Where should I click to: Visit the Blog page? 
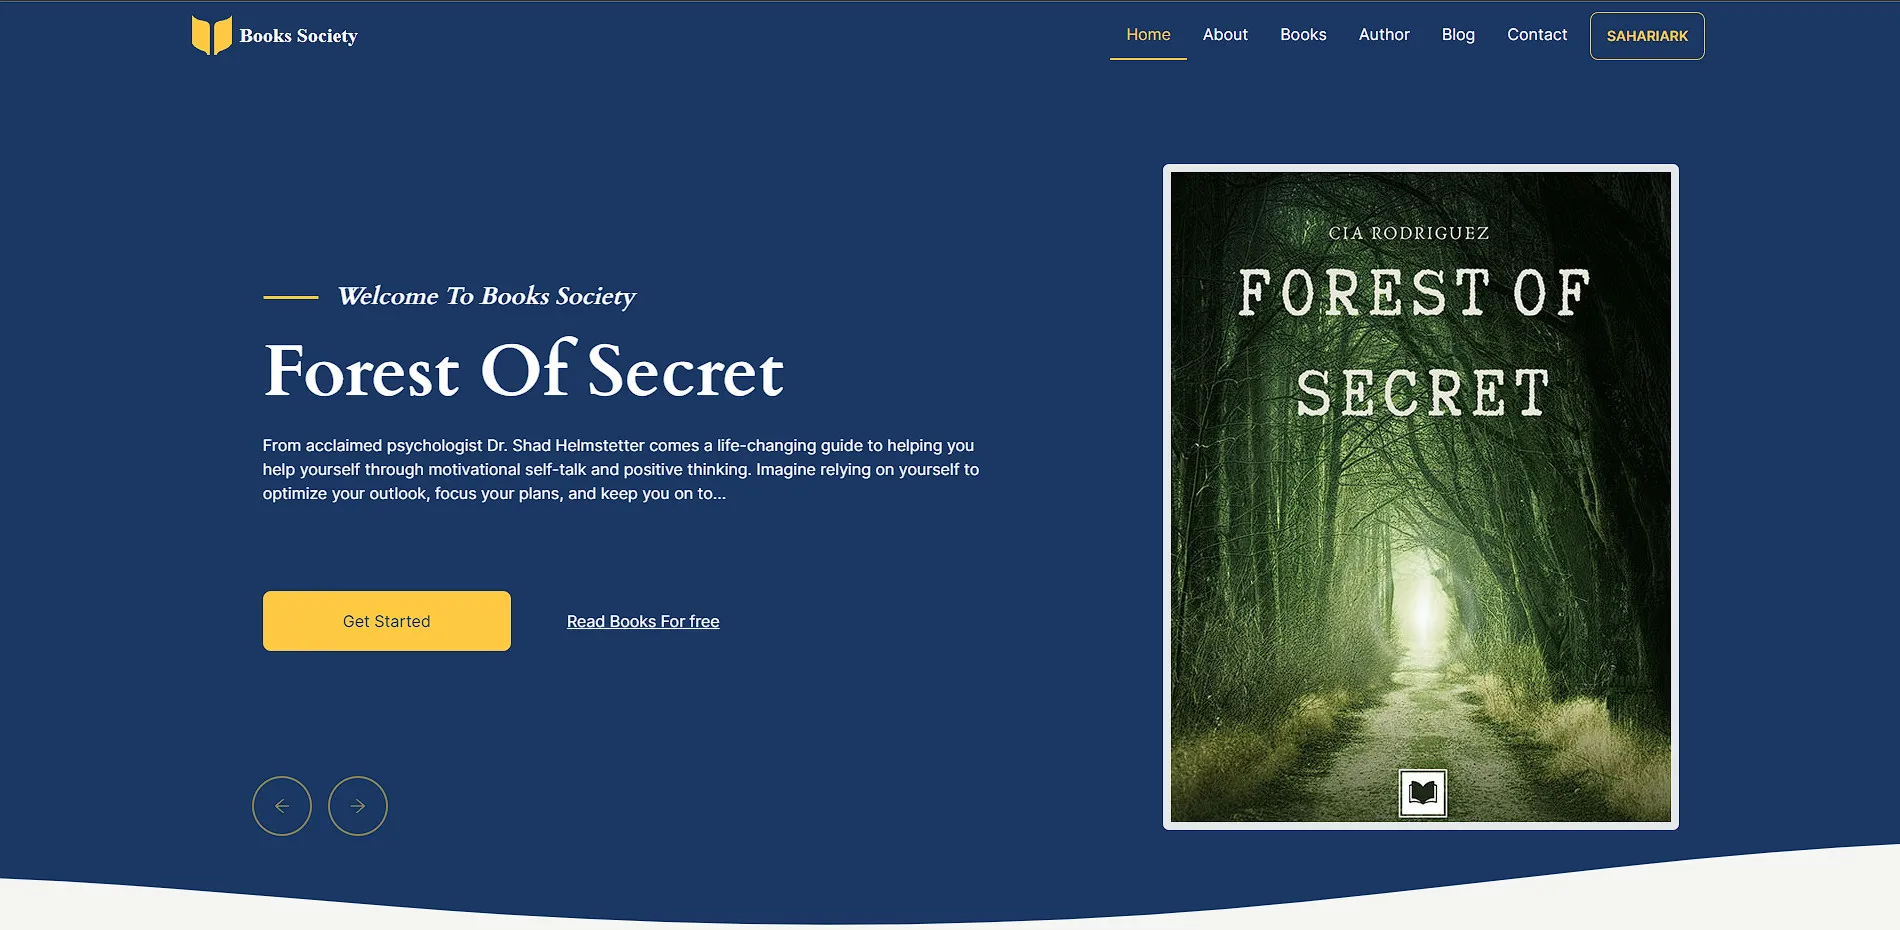point(1458,35)
